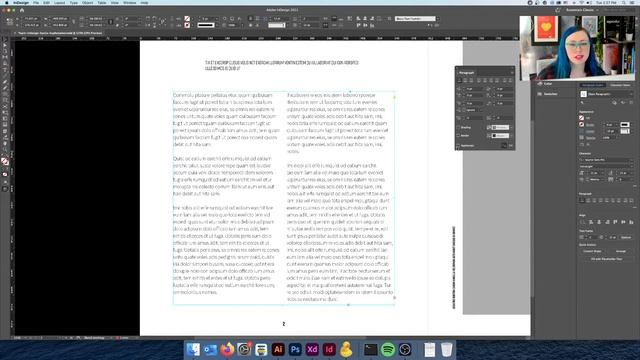Viewport: 640px width, 360px height.
Task: Open the Layout menu
Action: [60, 2]
